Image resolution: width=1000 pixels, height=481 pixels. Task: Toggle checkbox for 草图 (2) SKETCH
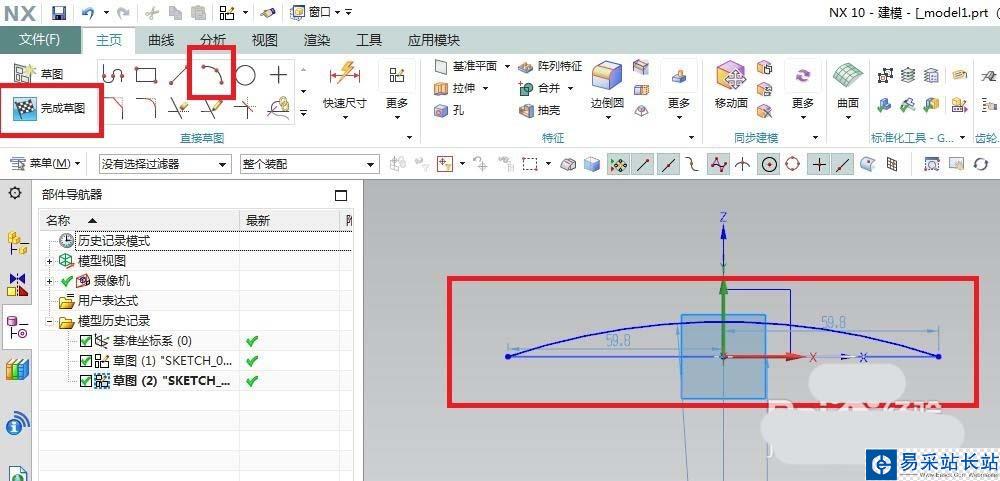click(85, 381)
